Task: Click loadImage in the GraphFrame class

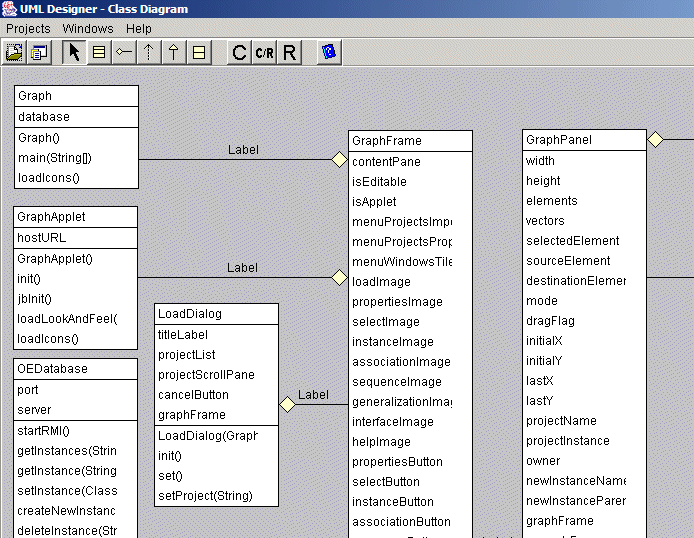Action: [381, 282]
